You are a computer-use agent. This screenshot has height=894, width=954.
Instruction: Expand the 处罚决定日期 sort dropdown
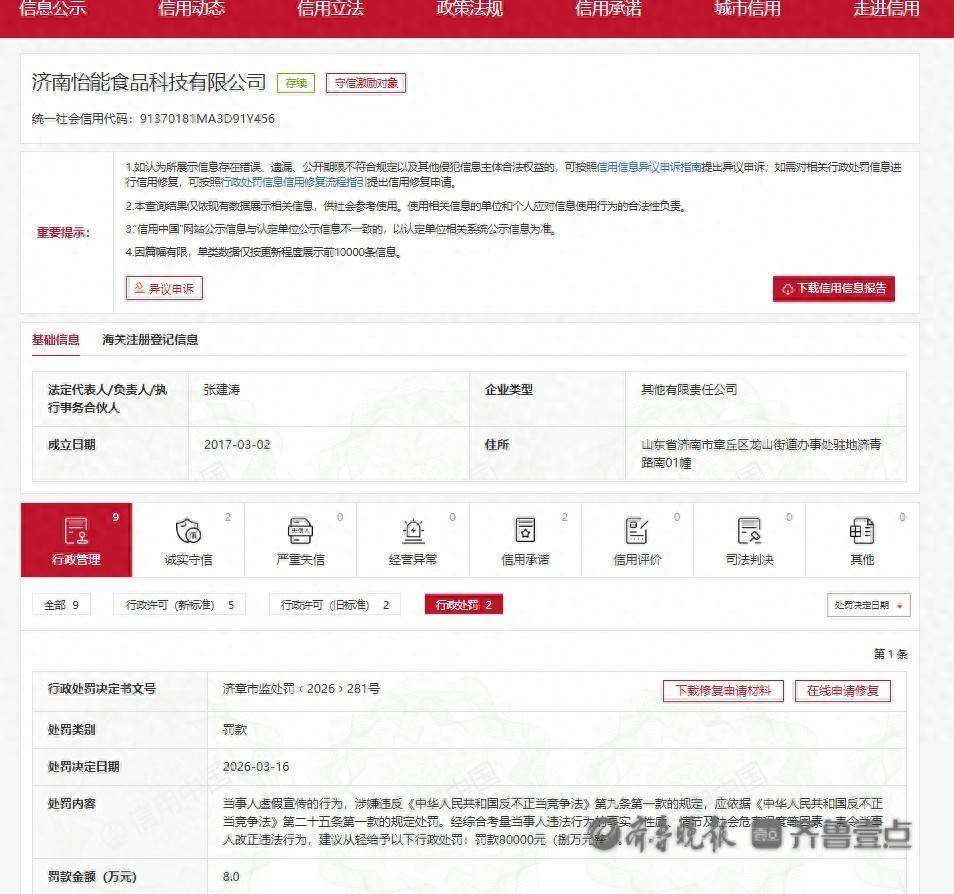tap(868, 605)
